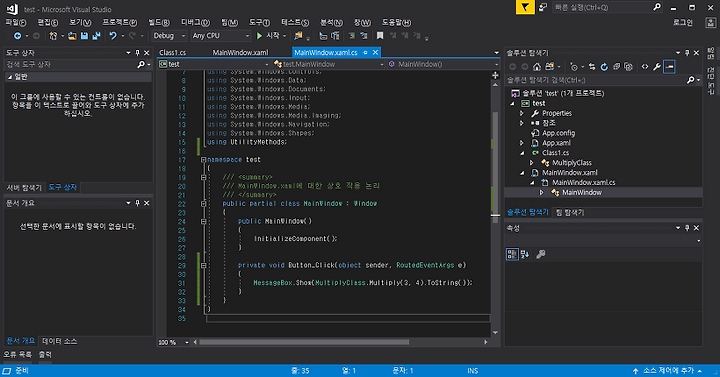Click the Collapse All icon in Solution Explorer

click(x=617, y=67)
